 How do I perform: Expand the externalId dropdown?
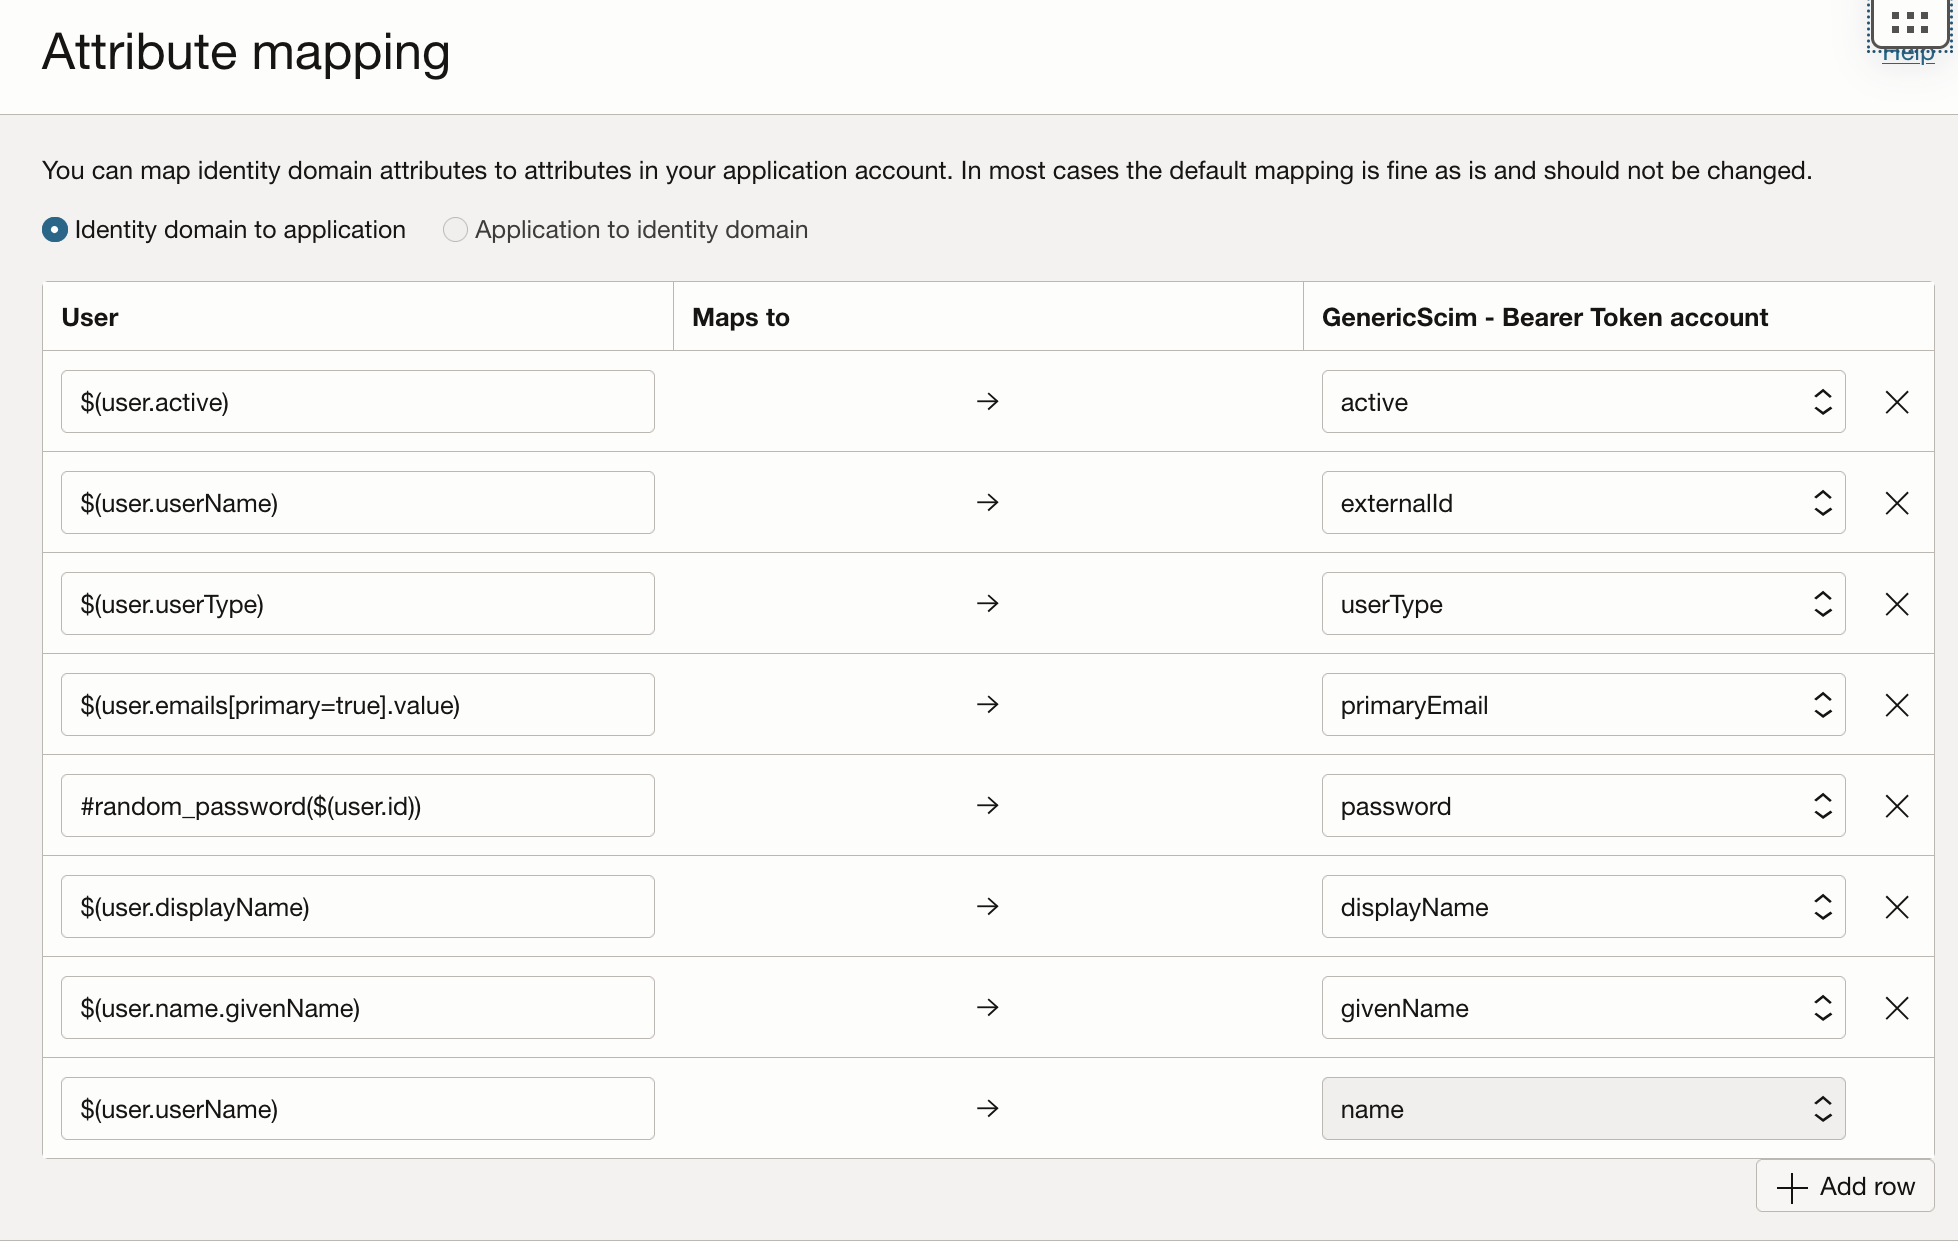1582,503
